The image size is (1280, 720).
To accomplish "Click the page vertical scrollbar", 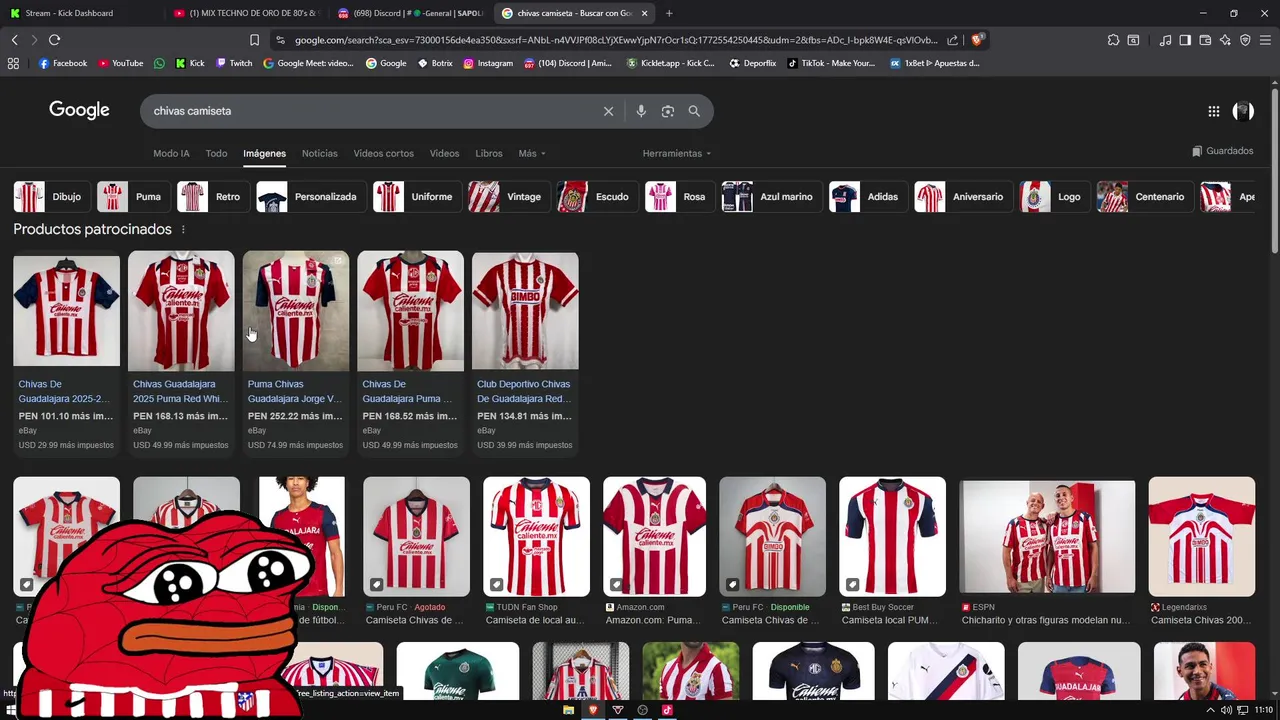I will pyautogui.click(x=1274, y=170).
